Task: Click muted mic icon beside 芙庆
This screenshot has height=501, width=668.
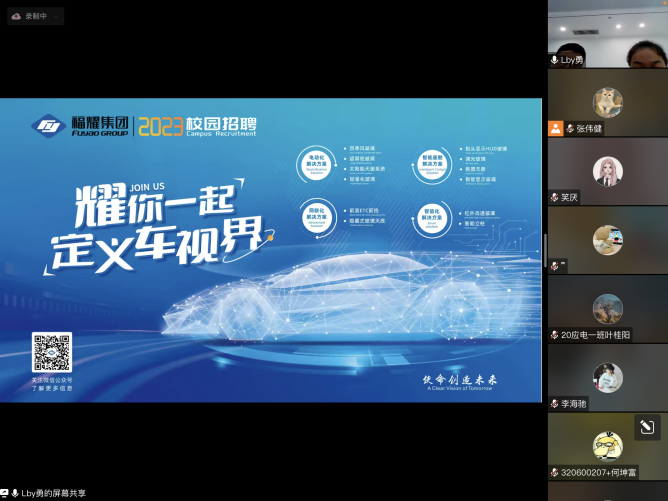Action: (x=555, y=197)
